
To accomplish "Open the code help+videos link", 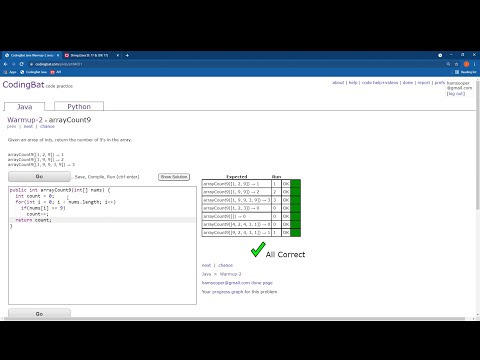I will (x=380, y=83).
